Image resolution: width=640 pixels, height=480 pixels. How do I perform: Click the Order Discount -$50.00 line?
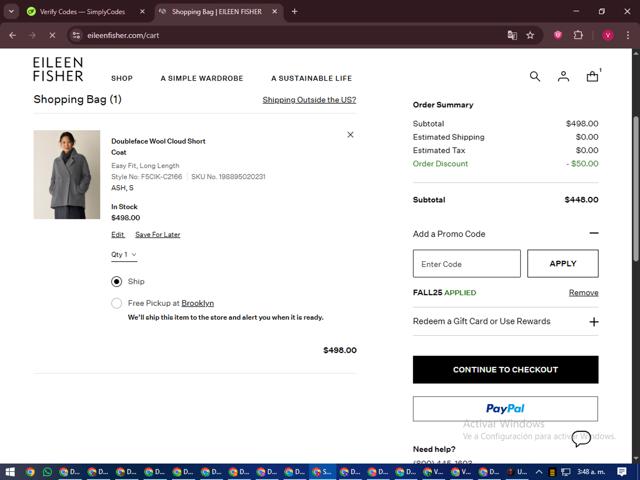[505, 164]
